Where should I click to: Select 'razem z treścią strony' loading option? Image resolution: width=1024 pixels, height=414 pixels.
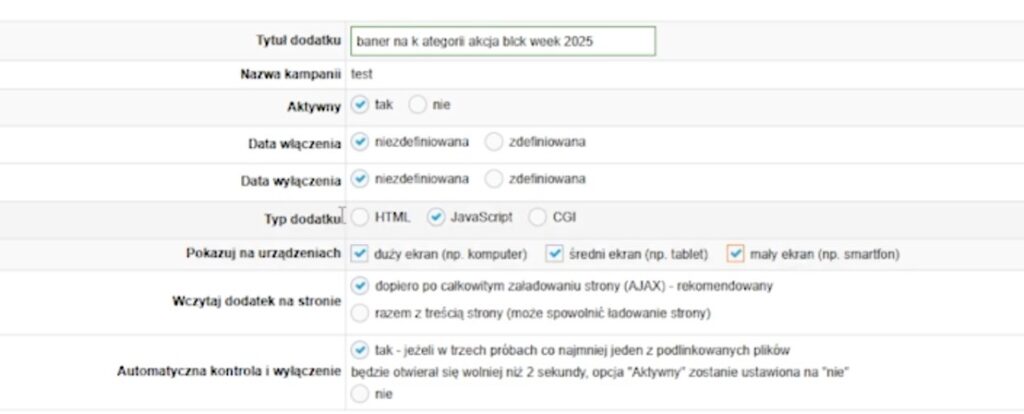361,313
